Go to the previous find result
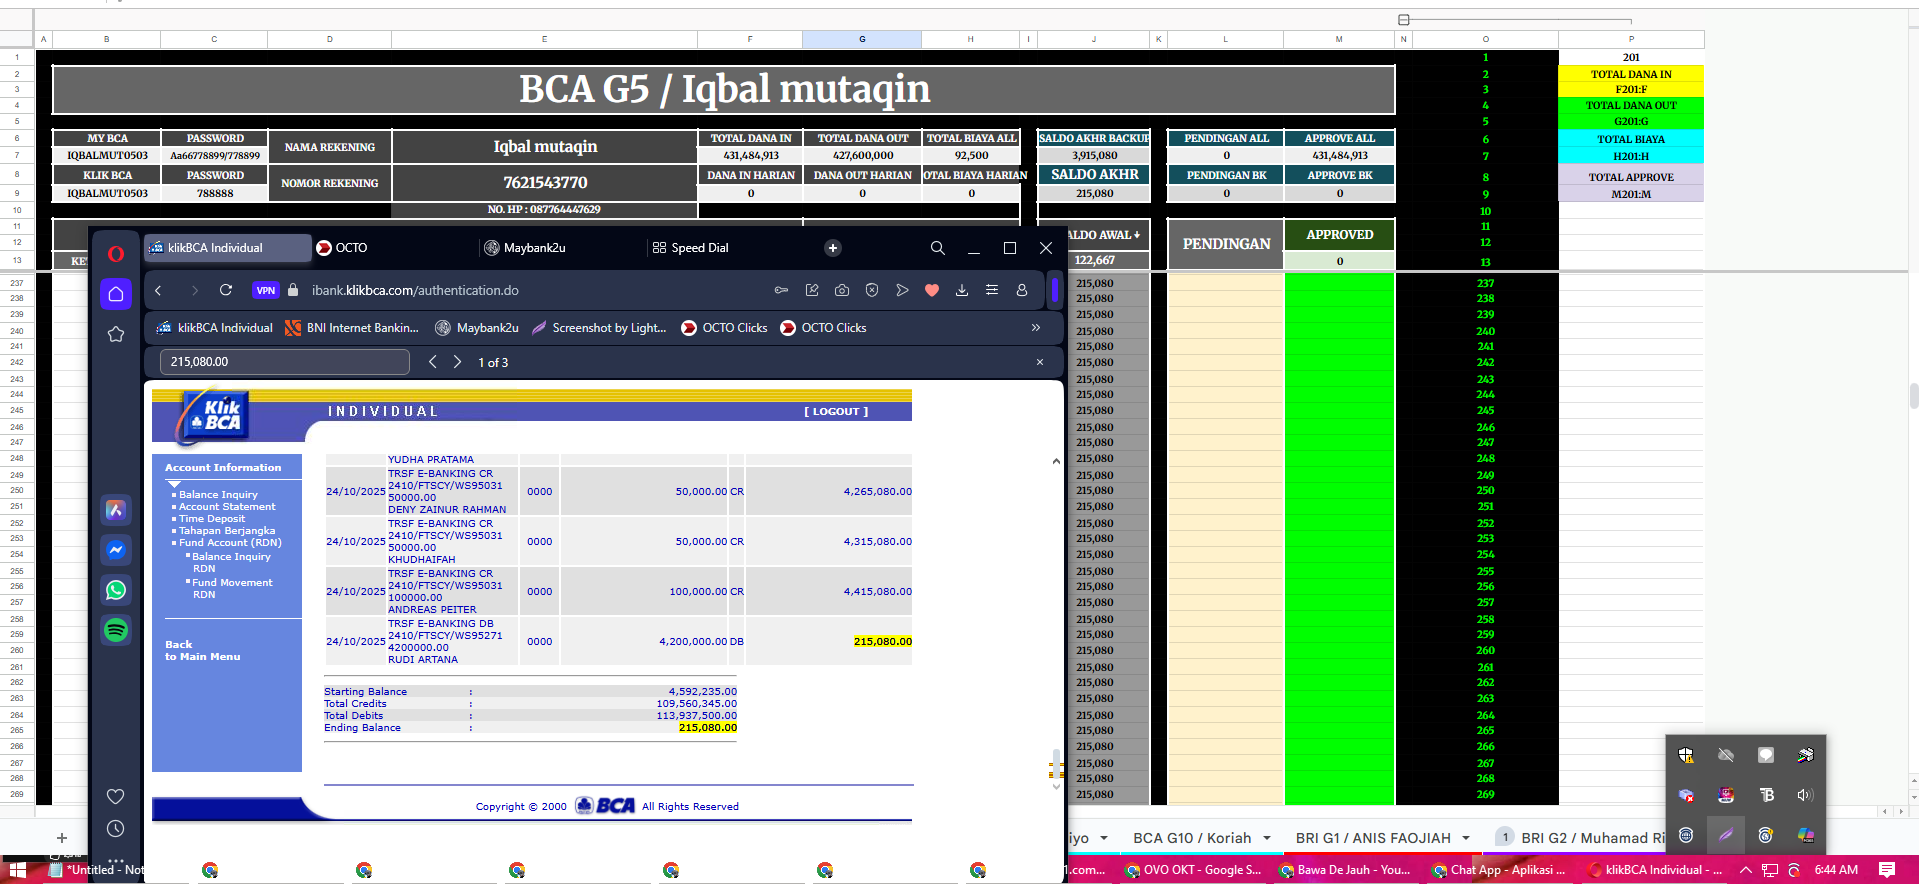Screen dimensions: 1919x884 [433, 362]
